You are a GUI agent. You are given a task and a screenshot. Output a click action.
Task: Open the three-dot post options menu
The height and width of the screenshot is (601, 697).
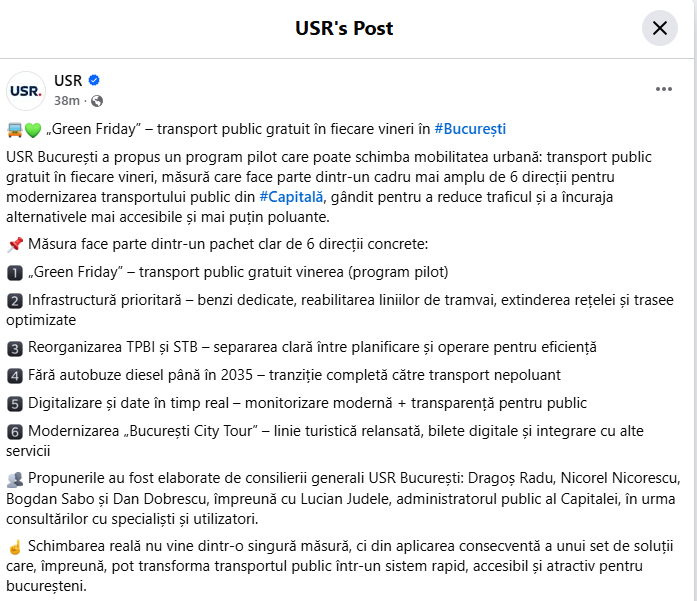(664, 89)
